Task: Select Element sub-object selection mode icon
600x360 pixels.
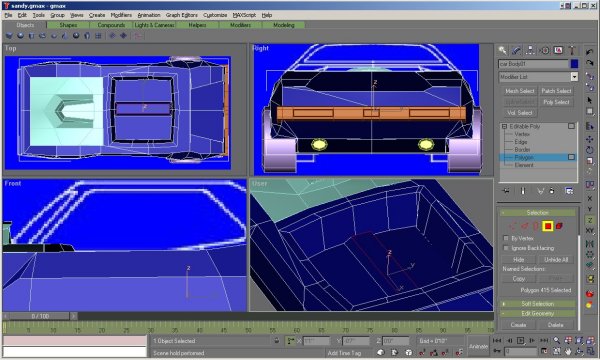Action: (x=559, y=226)
